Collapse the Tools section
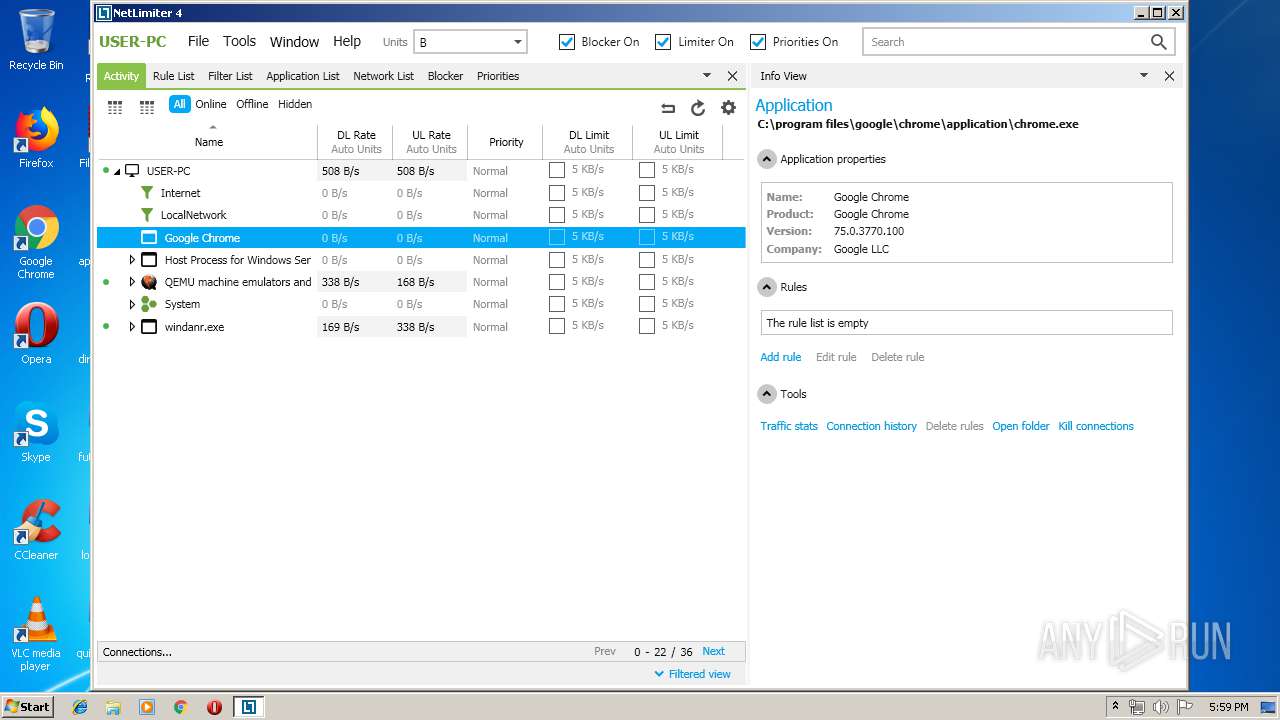1280x720 pixels. tap(767, 394)
